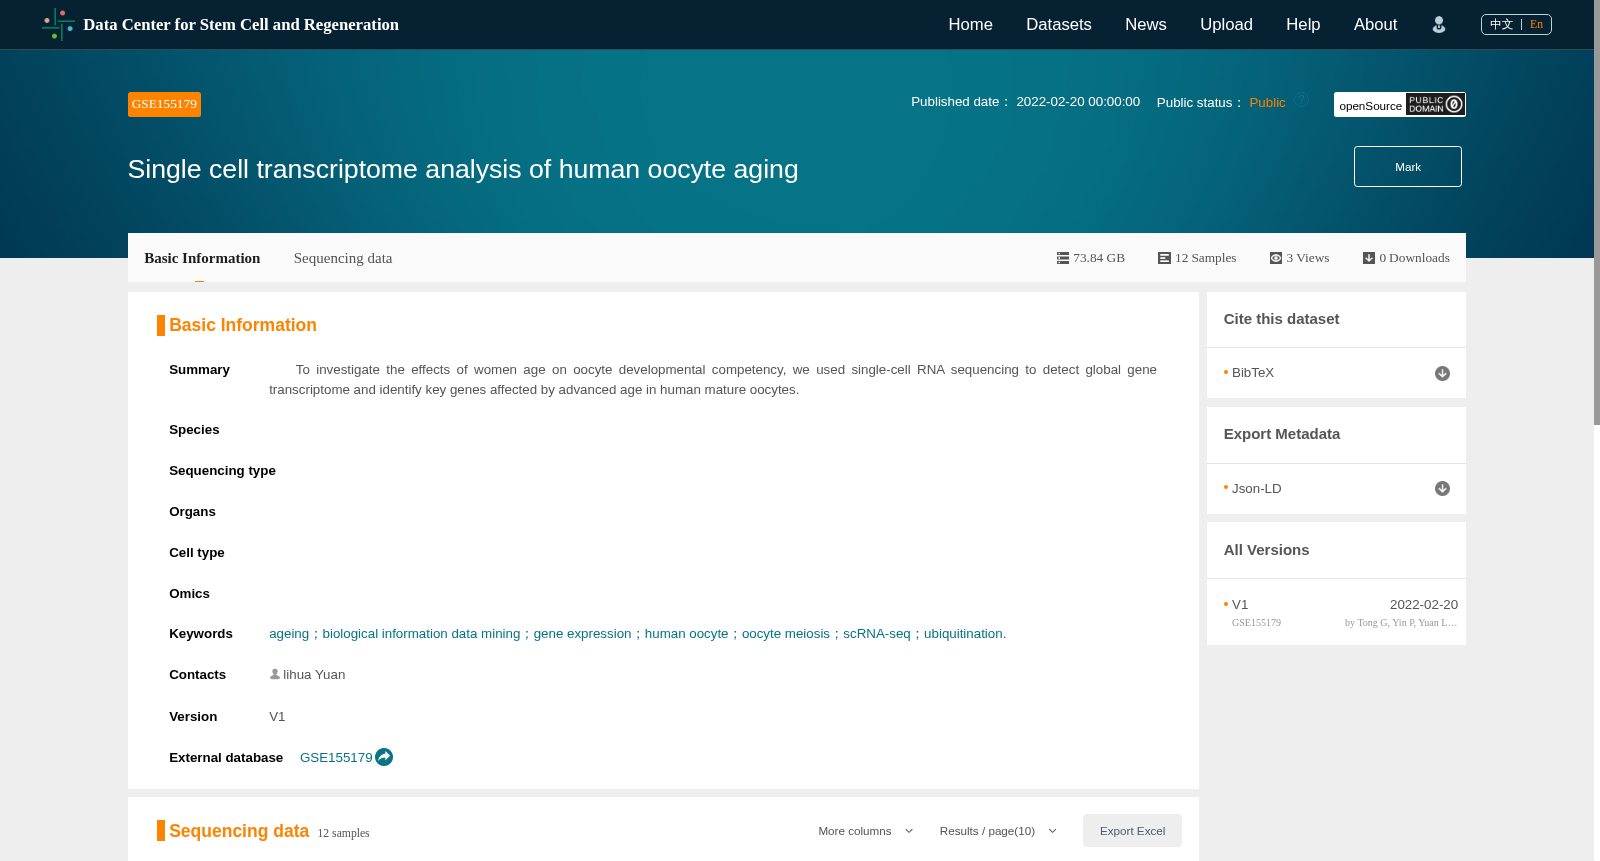Expand the BibTeX citation arrow
This screenshot has height=861, width=1600.
point(1442,373)
